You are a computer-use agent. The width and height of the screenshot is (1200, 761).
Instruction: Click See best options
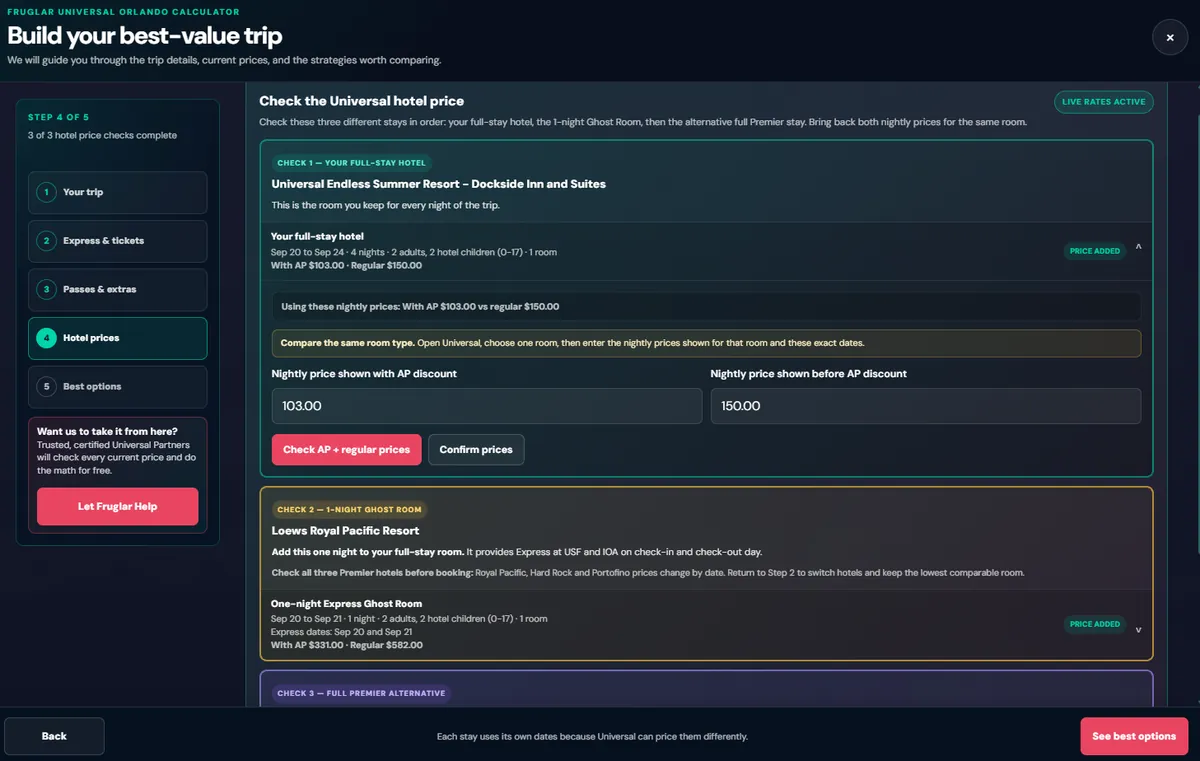[1134, 736]
